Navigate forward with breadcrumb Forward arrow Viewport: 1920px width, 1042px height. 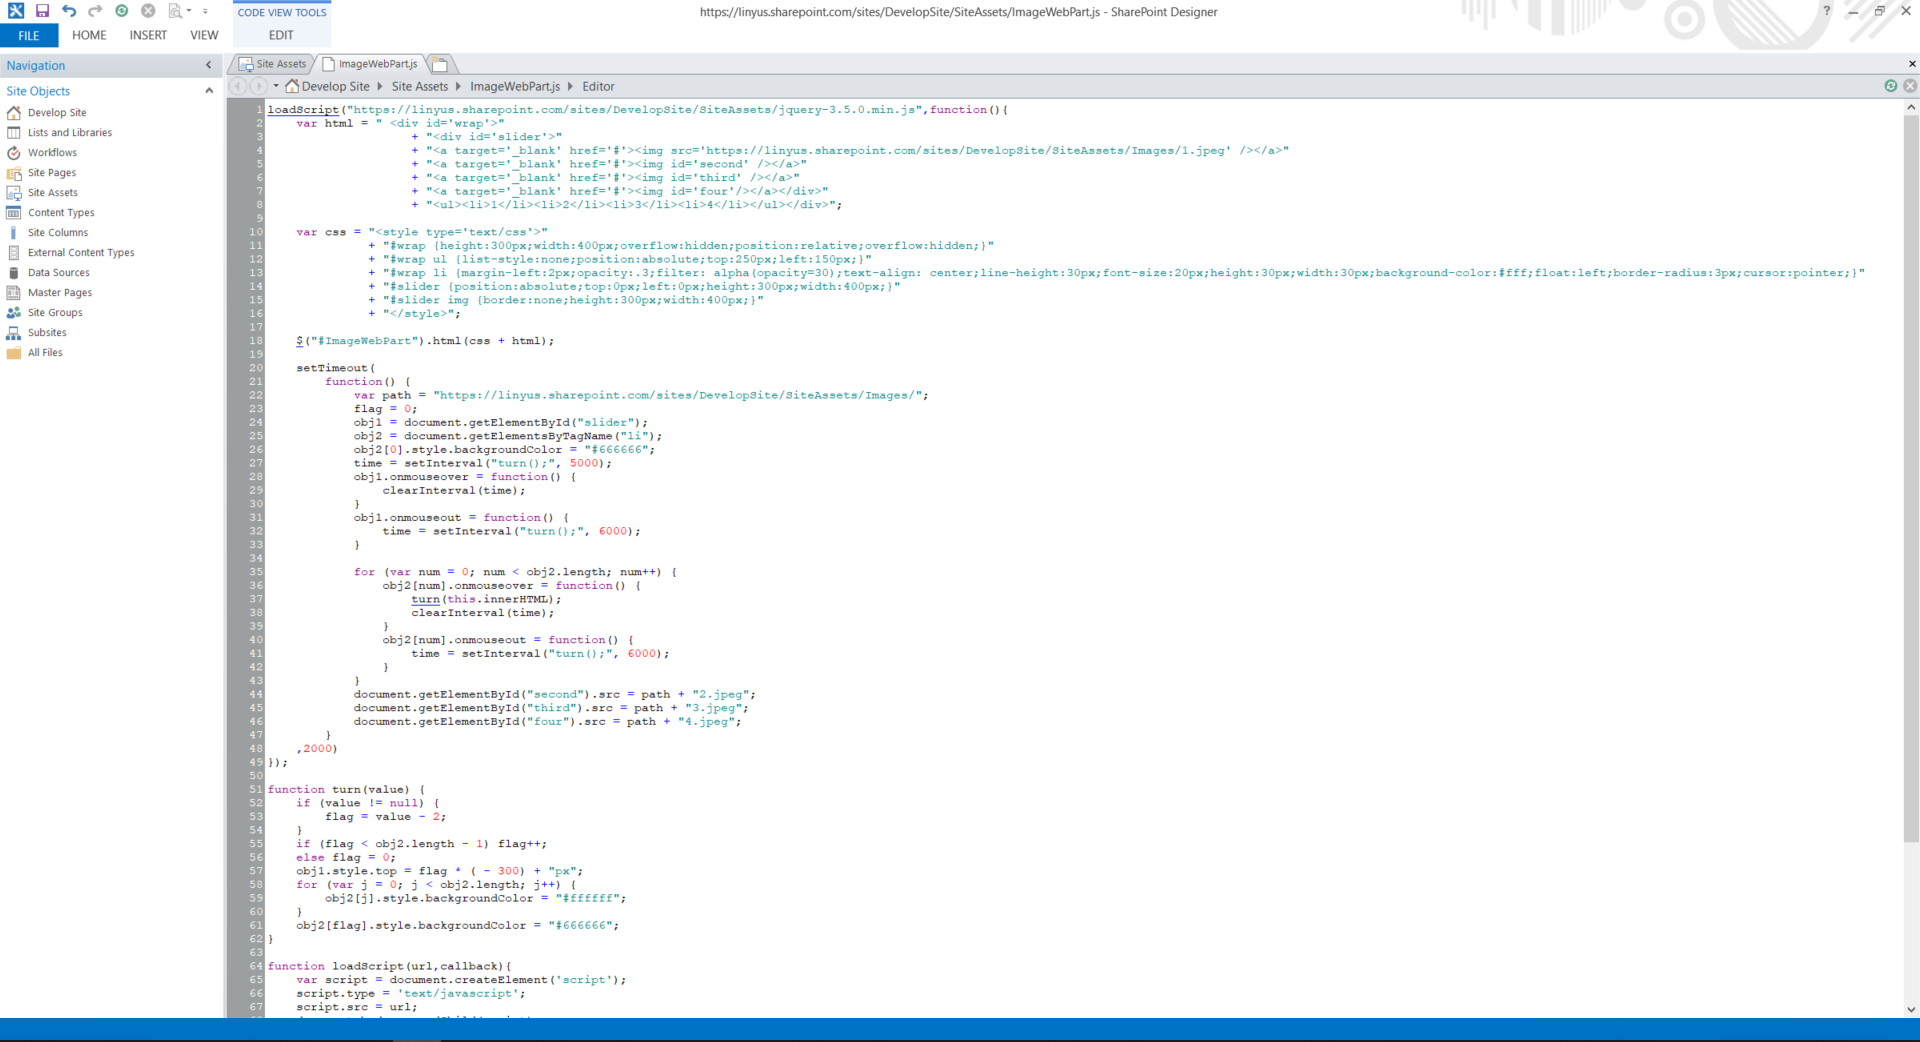coord(258,86)
